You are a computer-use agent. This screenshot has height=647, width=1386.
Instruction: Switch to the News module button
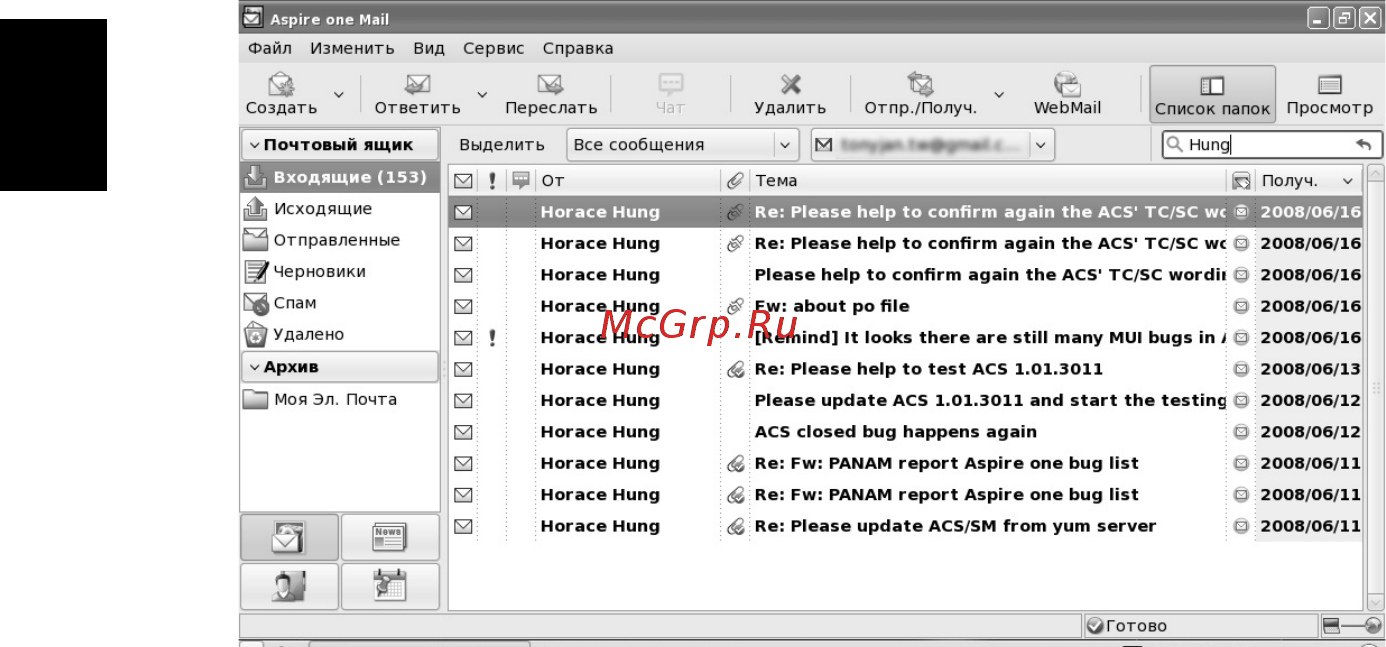(x=389, y=538)
